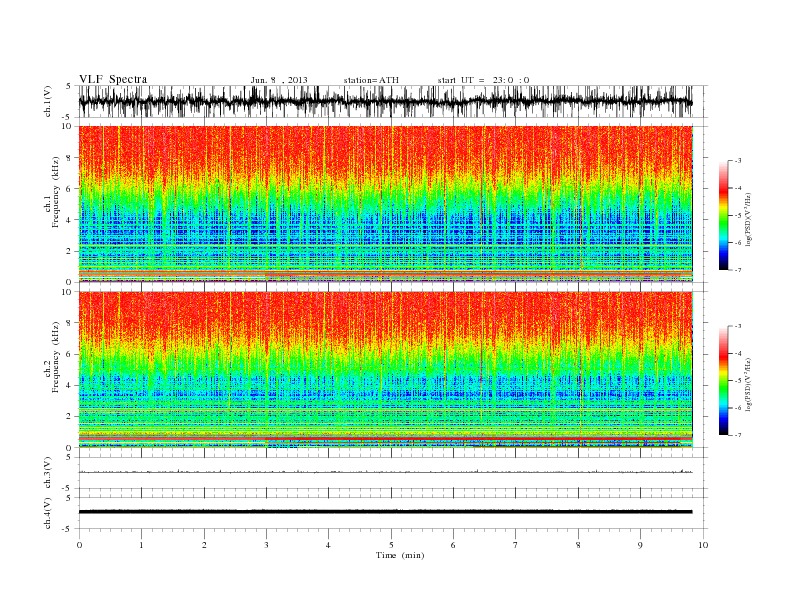The image size is (792, 612).
Task: Click the "7" tick label on the time axis
Action: point(516,545)
